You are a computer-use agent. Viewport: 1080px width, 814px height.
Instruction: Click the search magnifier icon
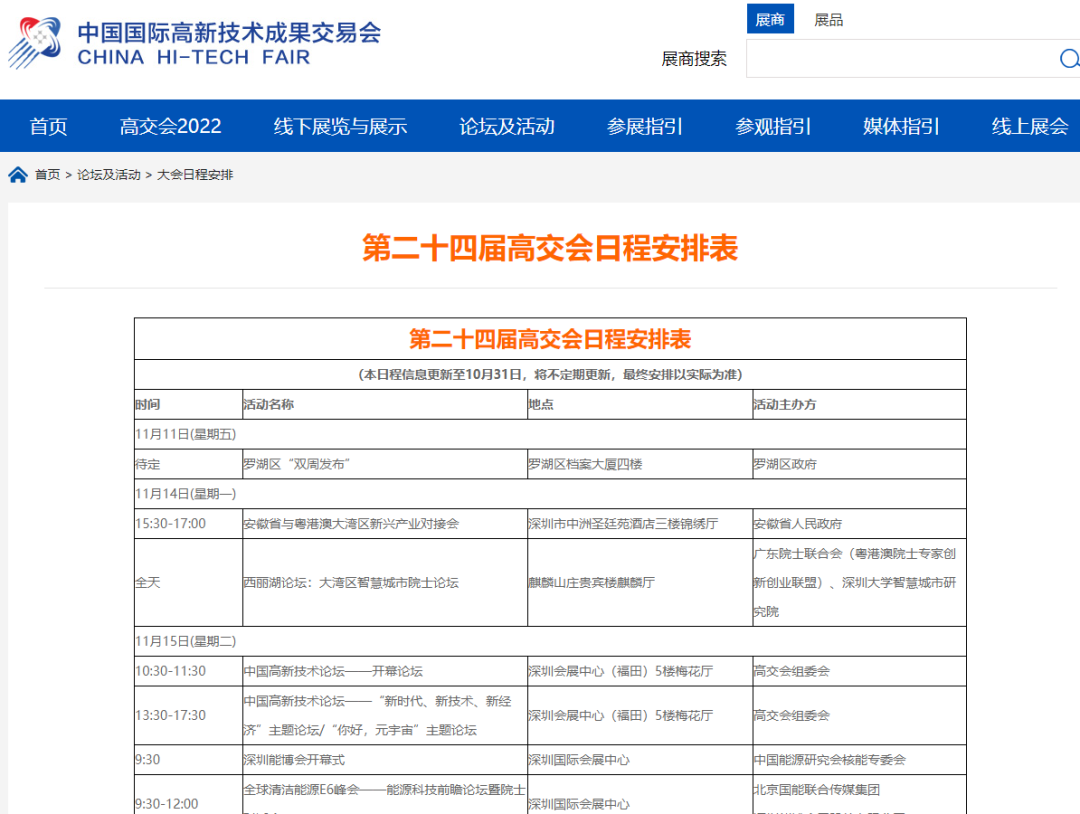click(1069, 59)
